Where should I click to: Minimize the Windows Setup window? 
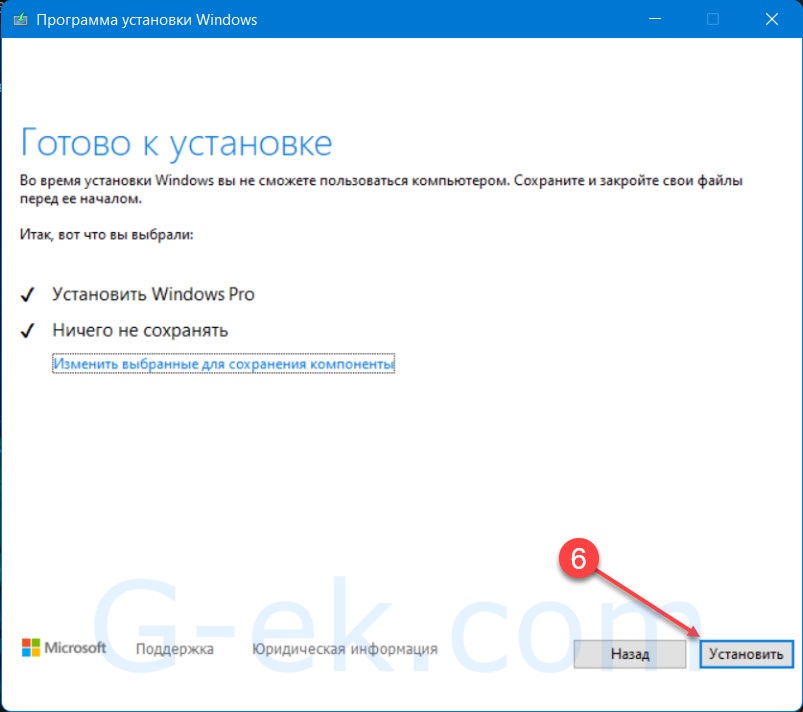pyautogui.click(x=655, y=19)
